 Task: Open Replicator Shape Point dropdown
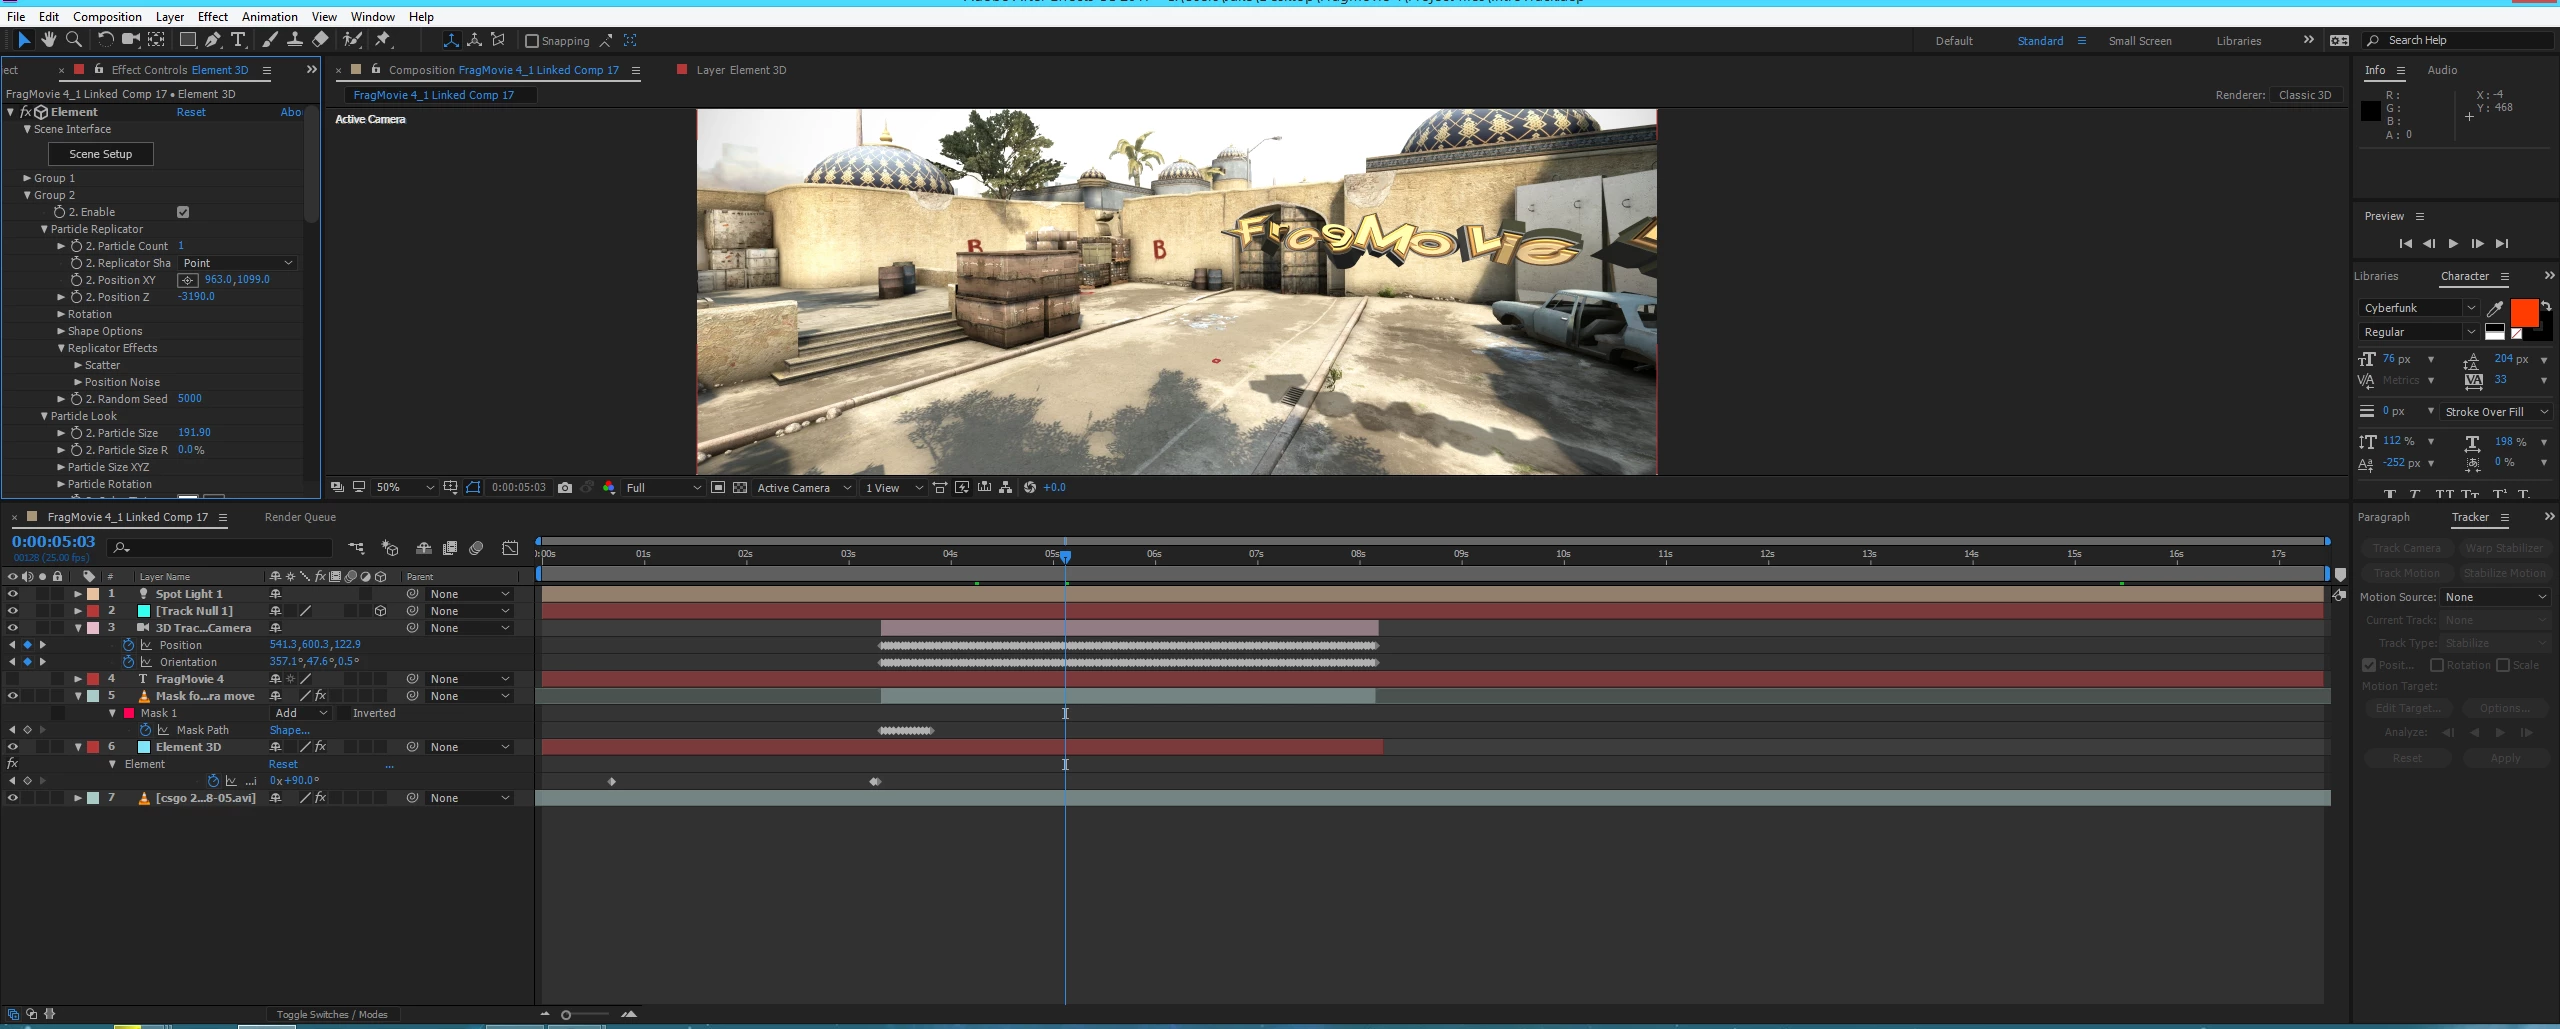pyautogui.click(x=238, y=263)
